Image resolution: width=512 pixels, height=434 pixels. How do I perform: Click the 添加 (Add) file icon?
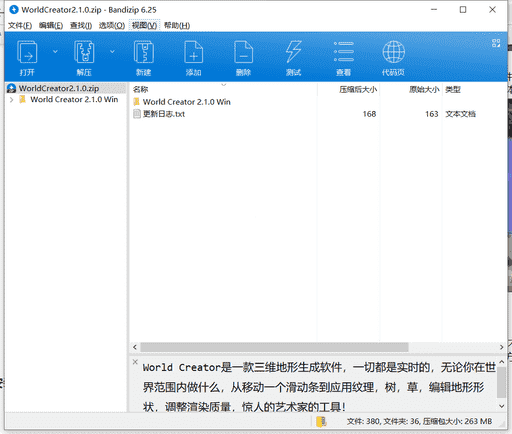(x=194, y=52)
